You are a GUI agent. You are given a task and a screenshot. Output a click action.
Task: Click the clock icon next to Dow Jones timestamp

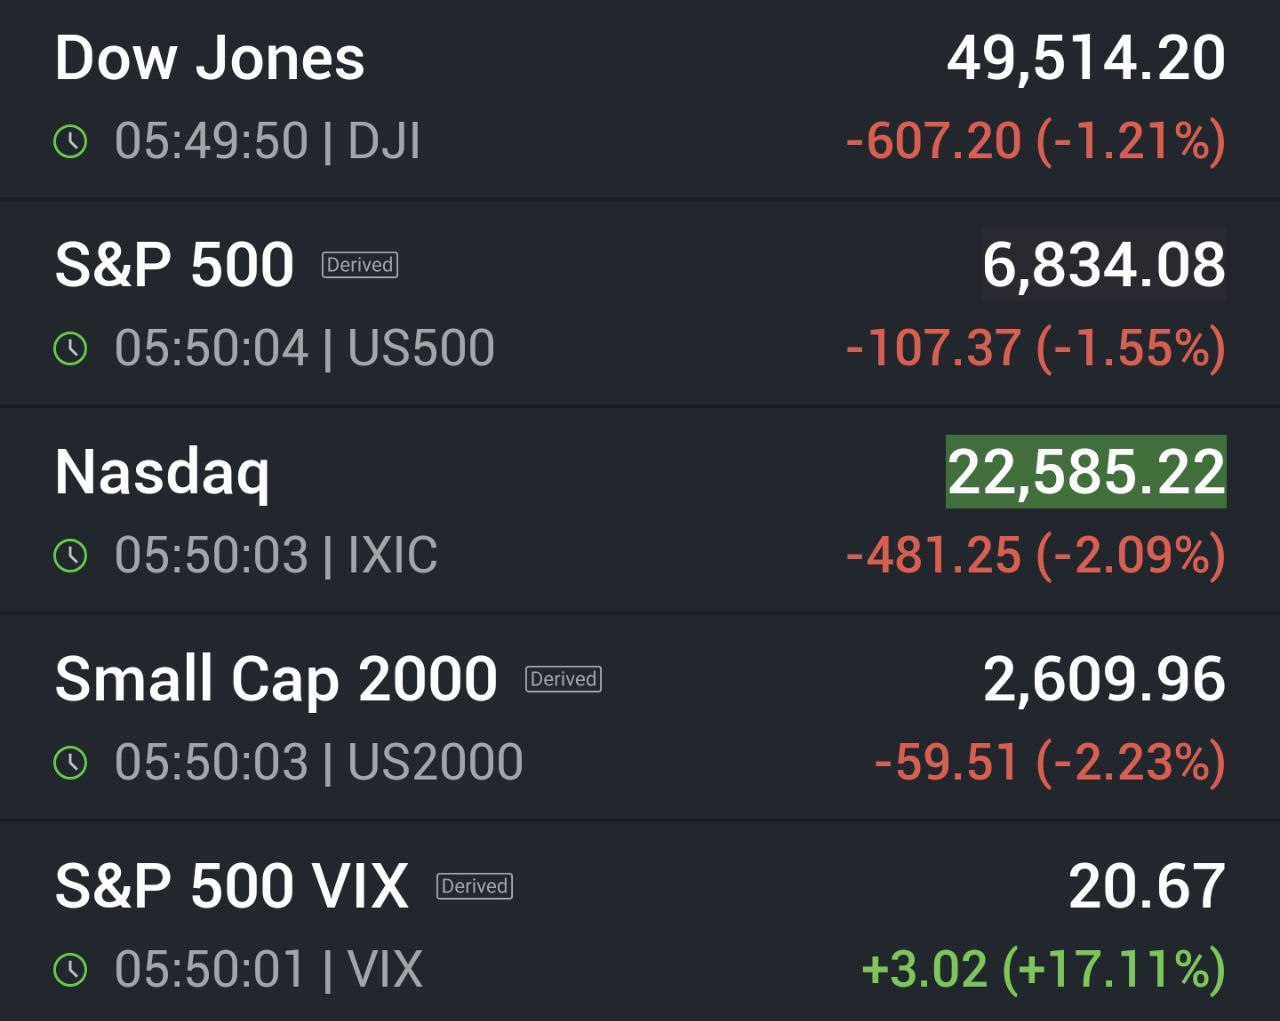click(69, 141)
